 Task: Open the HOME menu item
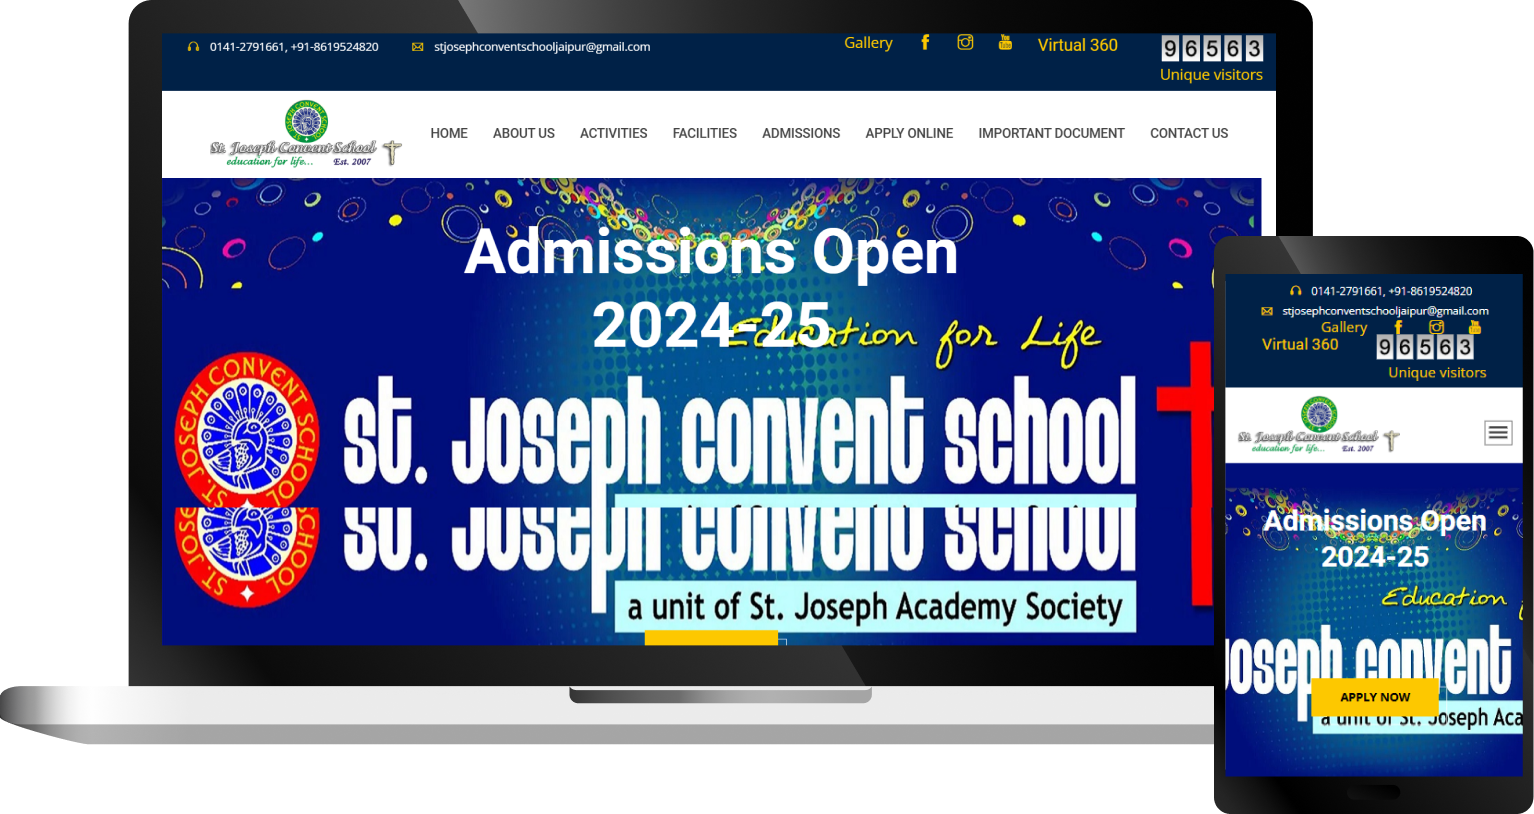tap(449, 133)
